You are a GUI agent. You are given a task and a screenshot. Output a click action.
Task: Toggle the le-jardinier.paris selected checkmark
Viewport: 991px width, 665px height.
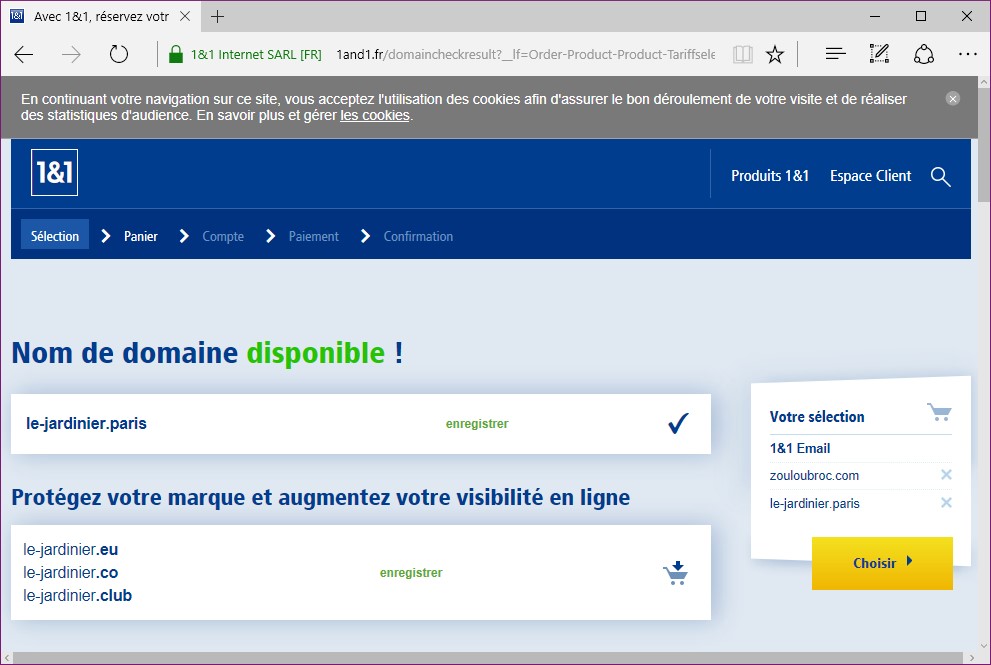[678, 424]
